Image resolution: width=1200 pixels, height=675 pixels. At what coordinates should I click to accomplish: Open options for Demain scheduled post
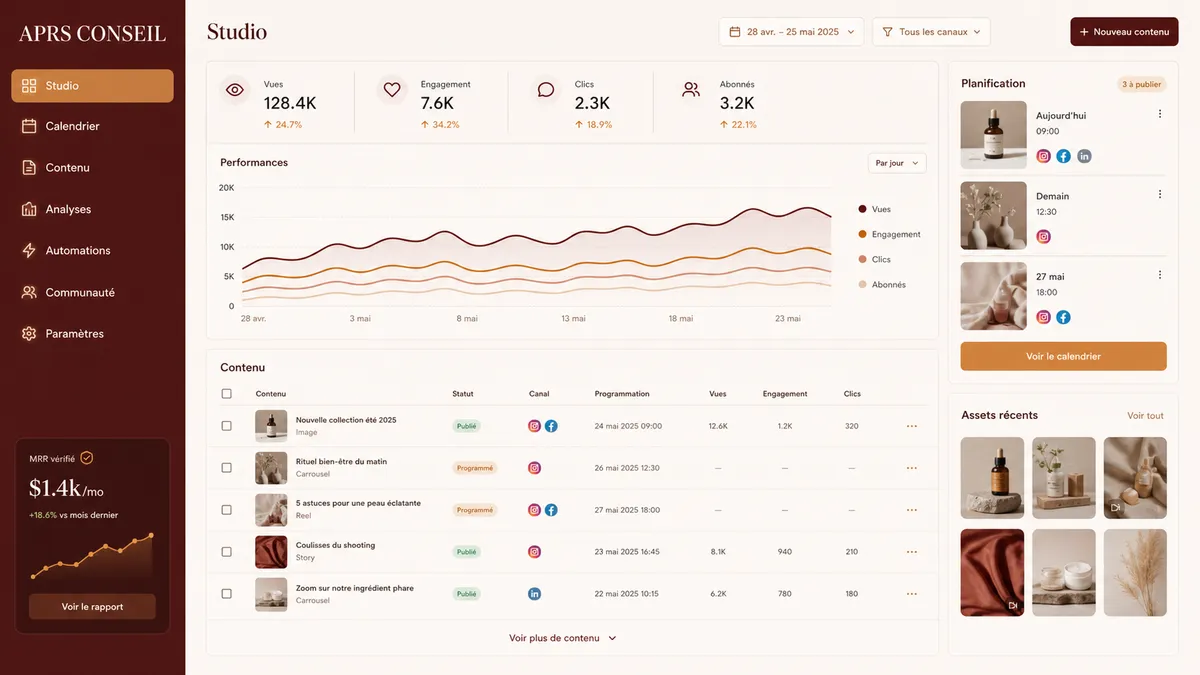[x=1160, y=194]
